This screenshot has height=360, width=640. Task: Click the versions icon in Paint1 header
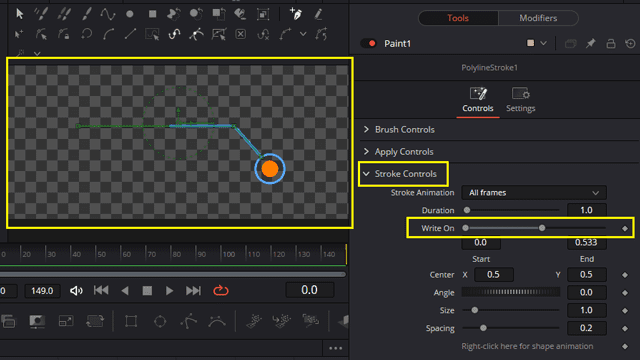[571, 43]
